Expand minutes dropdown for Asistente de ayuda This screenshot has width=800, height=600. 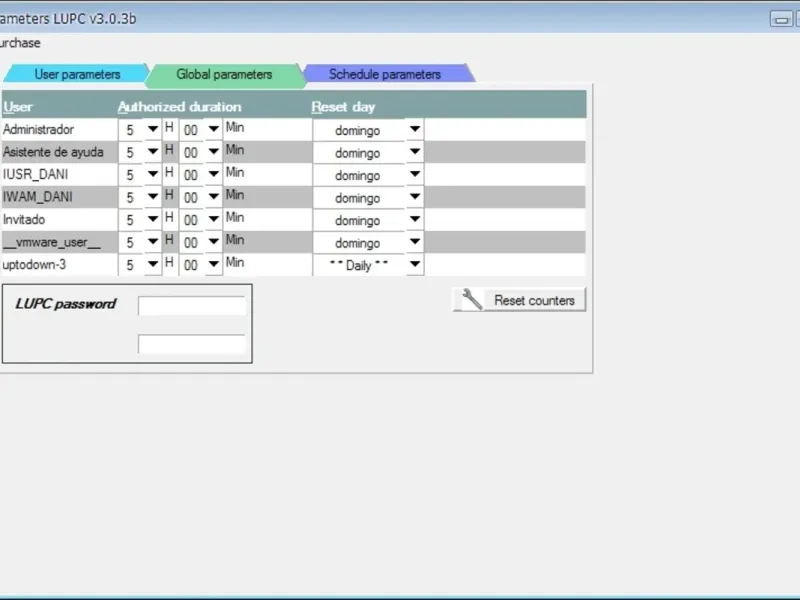point(213,152)
